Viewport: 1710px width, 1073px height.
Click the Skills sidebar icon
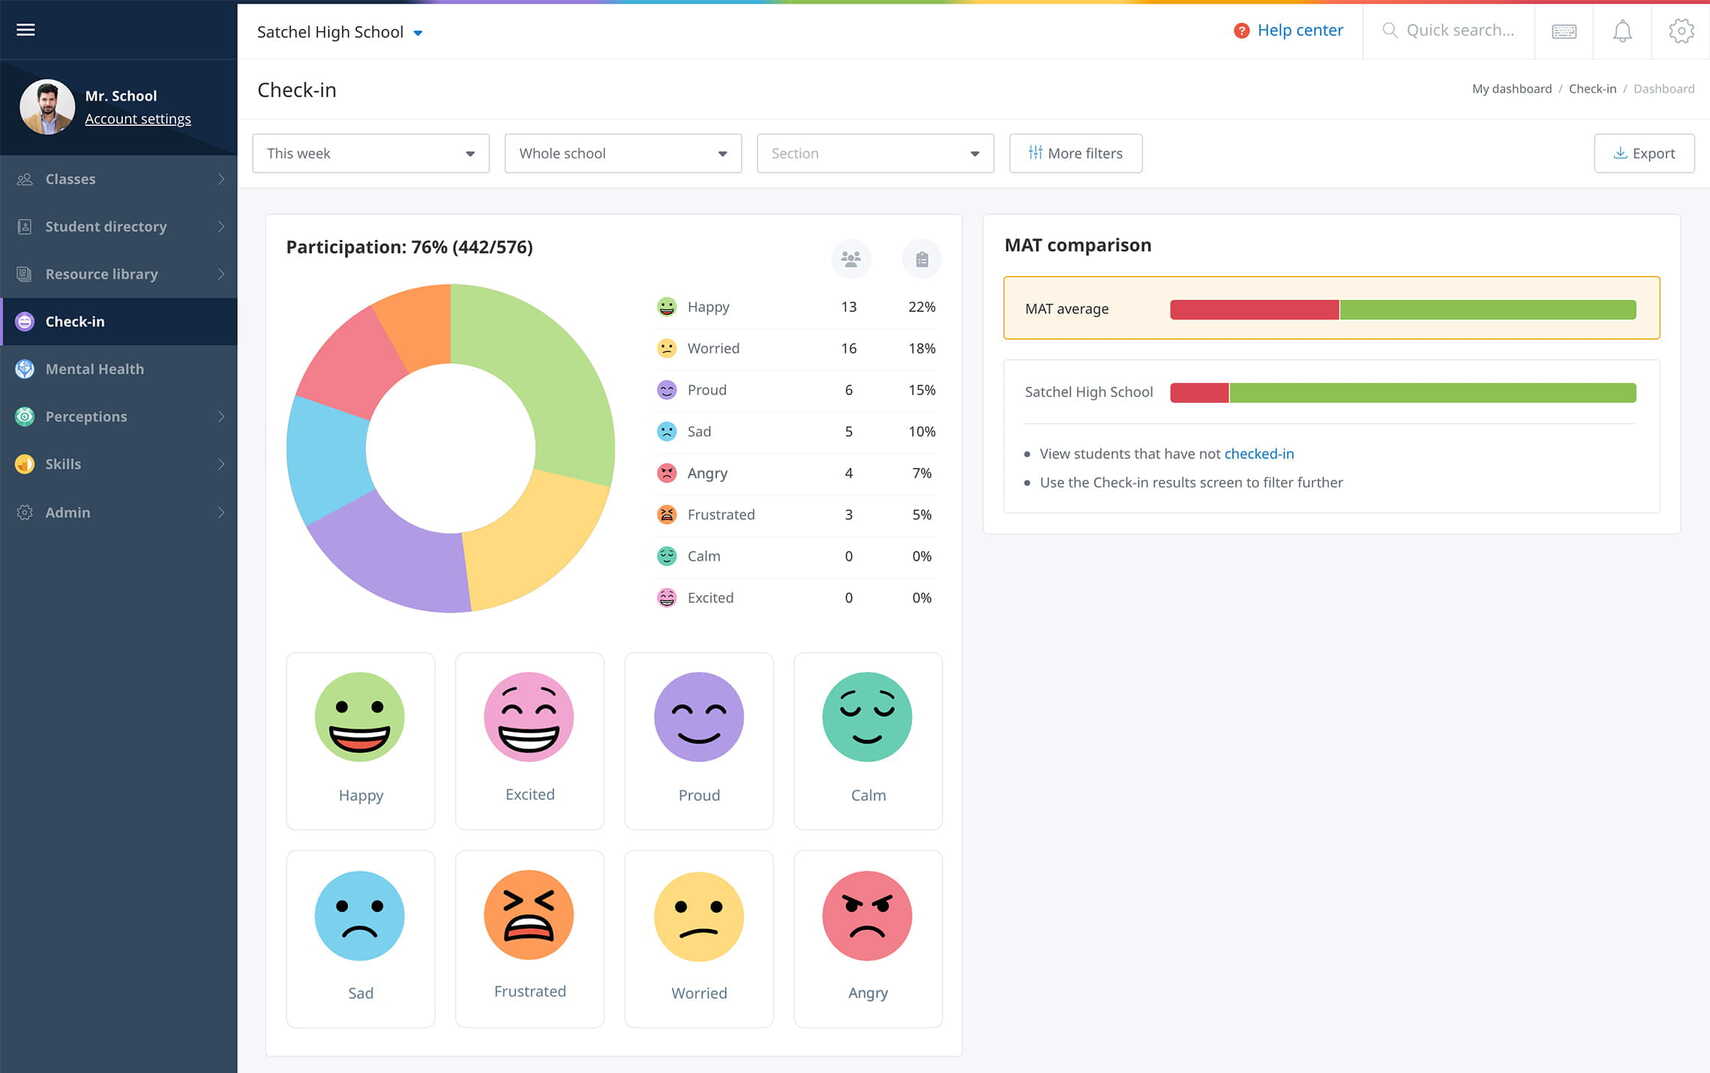25,464
